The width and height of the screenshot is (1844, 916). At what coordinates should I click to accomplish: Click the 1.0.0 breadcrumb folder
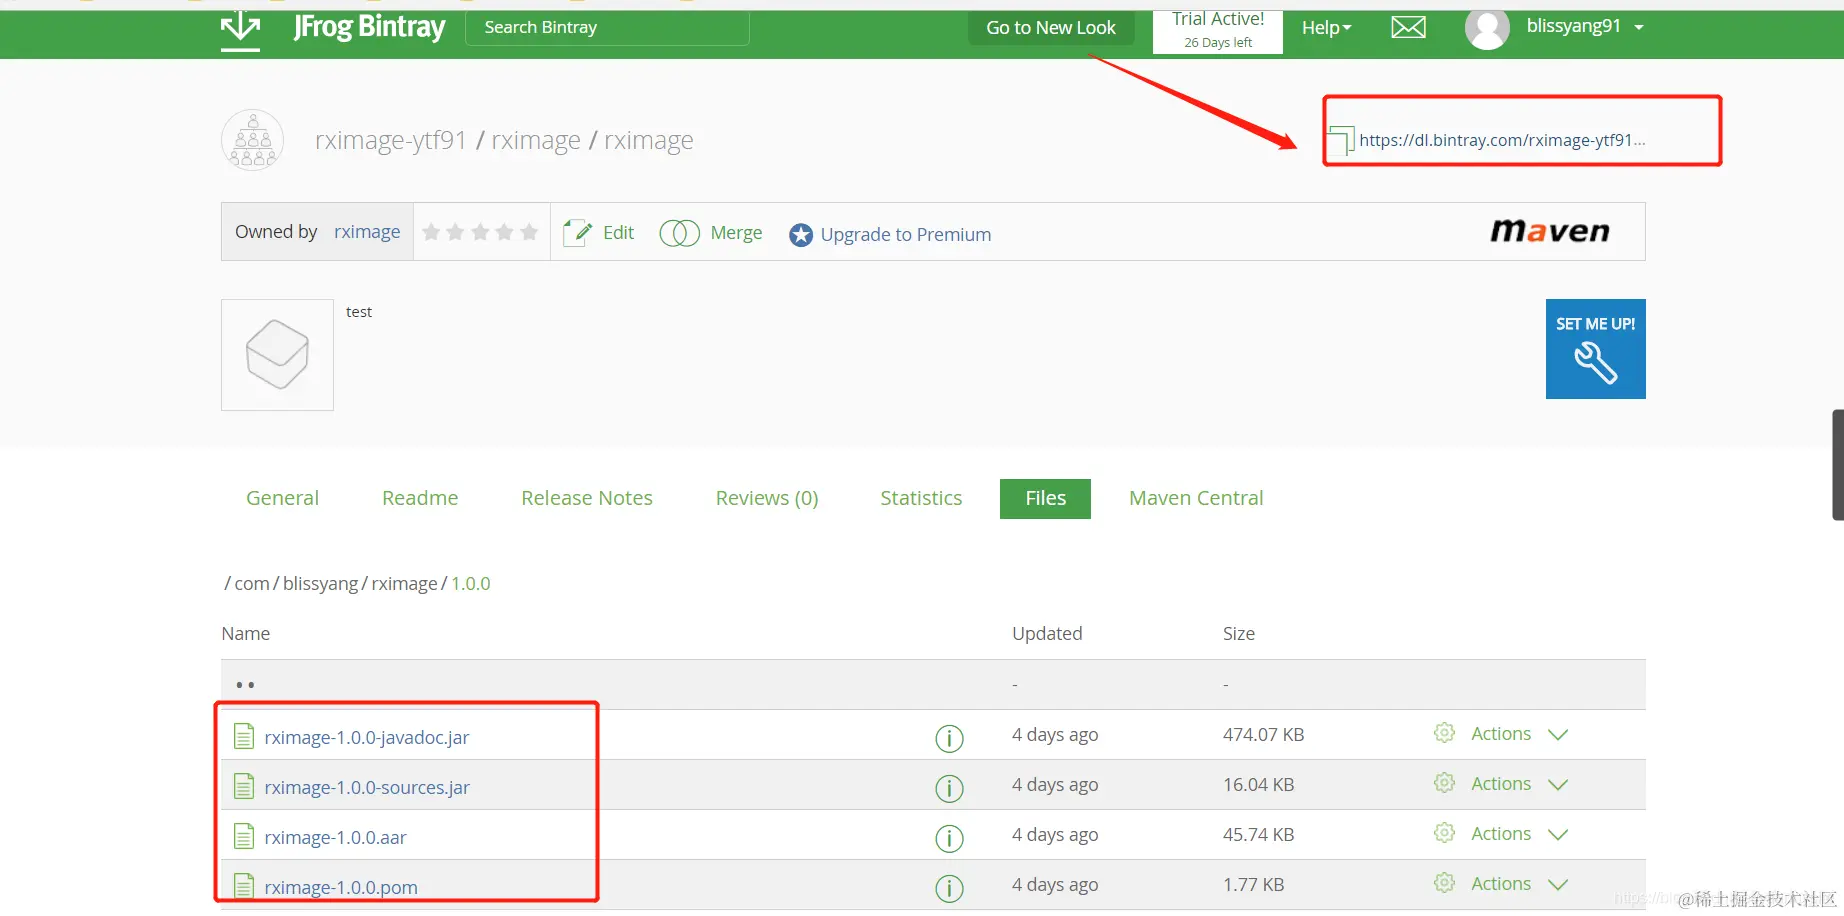tap(471, 584)
